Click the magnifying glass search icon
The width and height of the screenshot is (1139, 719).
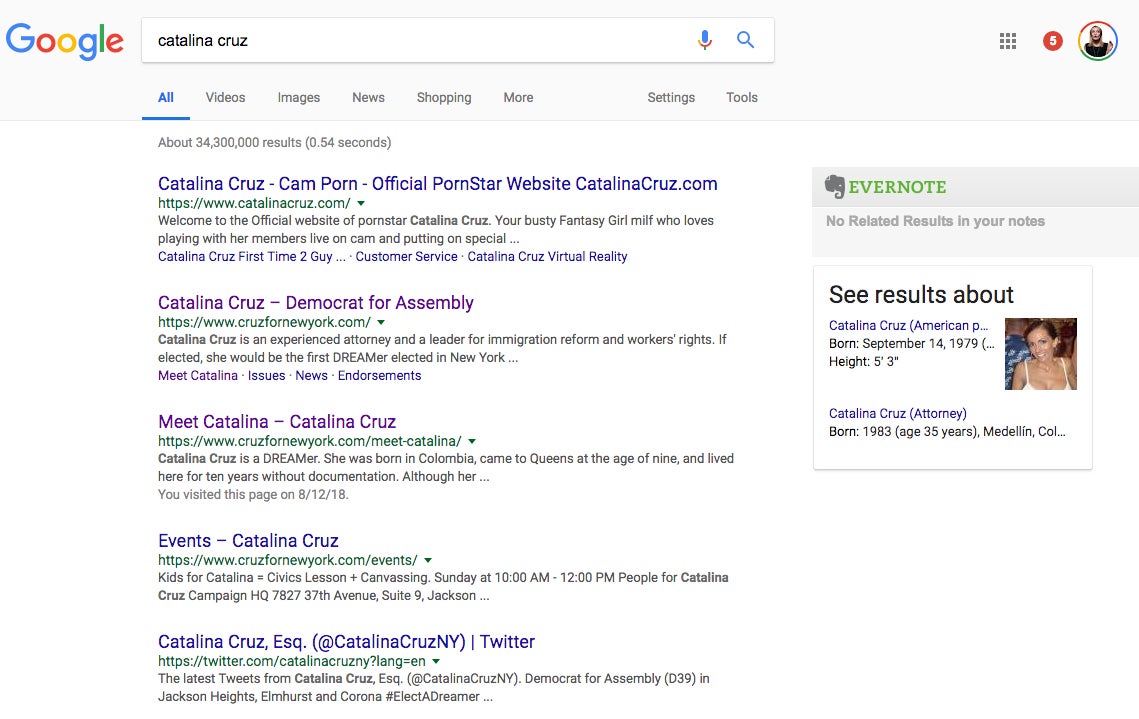click(x=745, y=40)
